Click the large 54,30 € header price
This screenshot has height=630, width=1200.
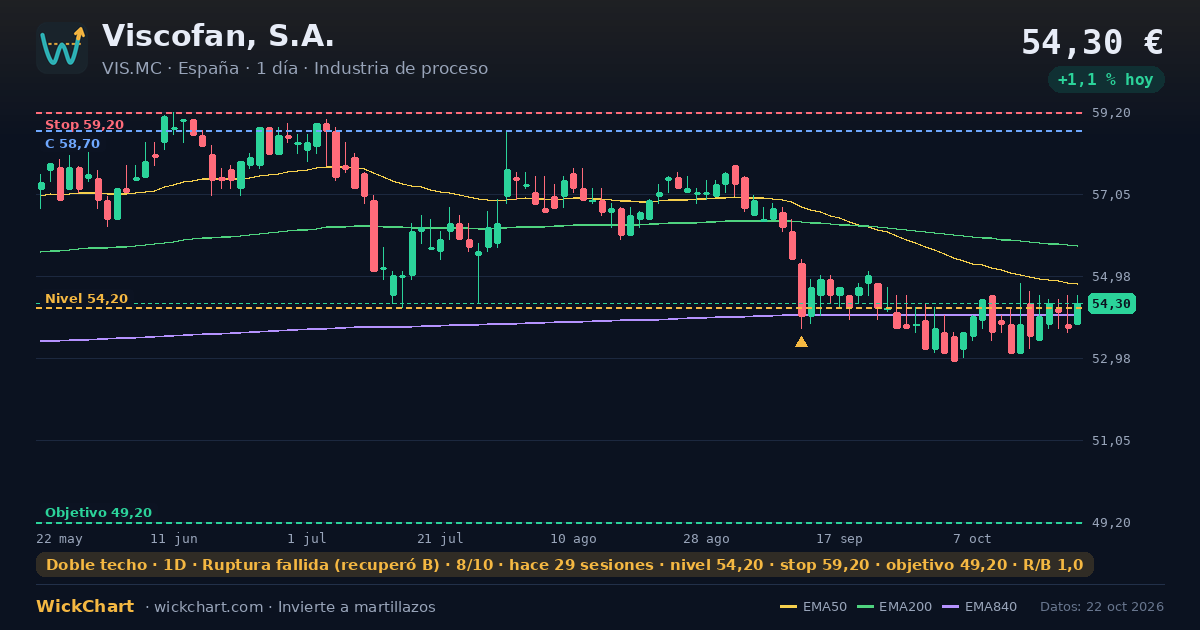[1092, 42]
